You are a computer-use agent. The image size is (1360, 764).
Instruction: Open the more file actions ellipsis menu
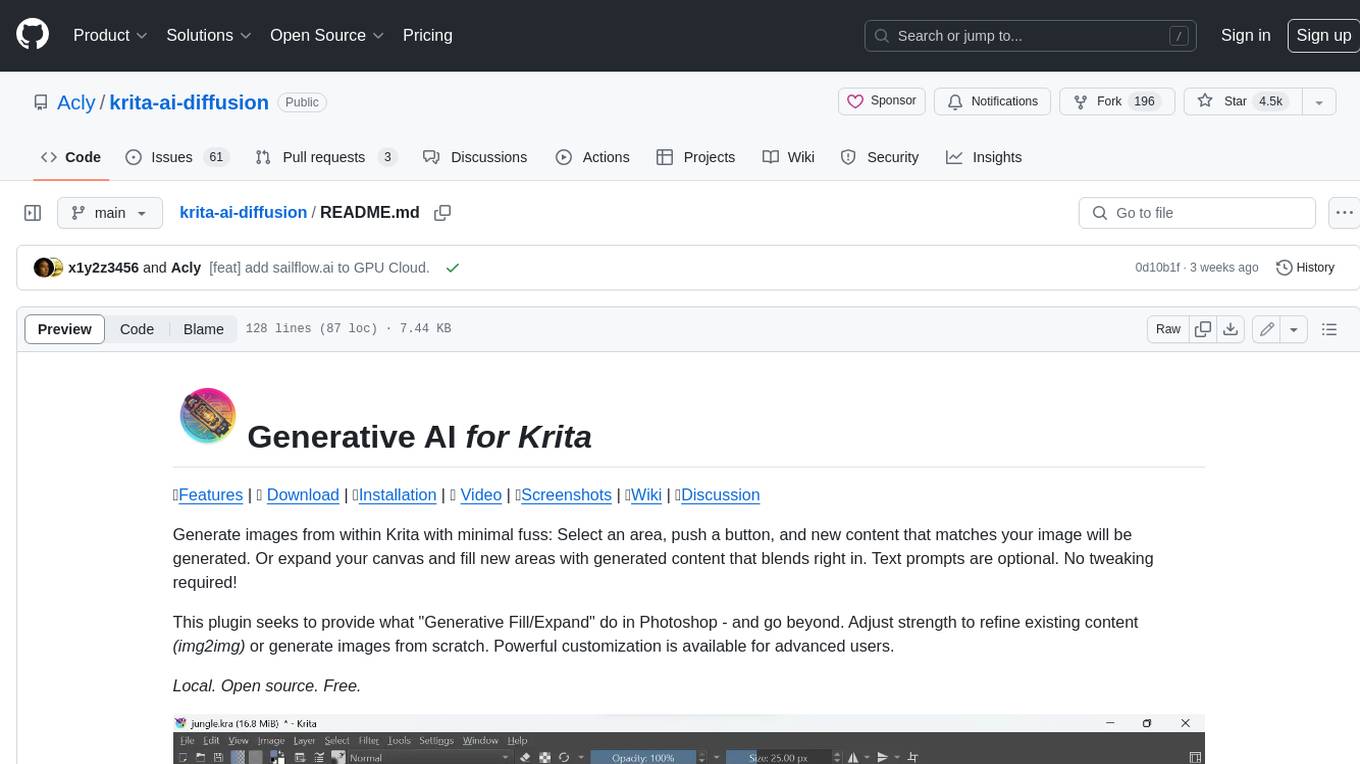[x=1344, y=213]
